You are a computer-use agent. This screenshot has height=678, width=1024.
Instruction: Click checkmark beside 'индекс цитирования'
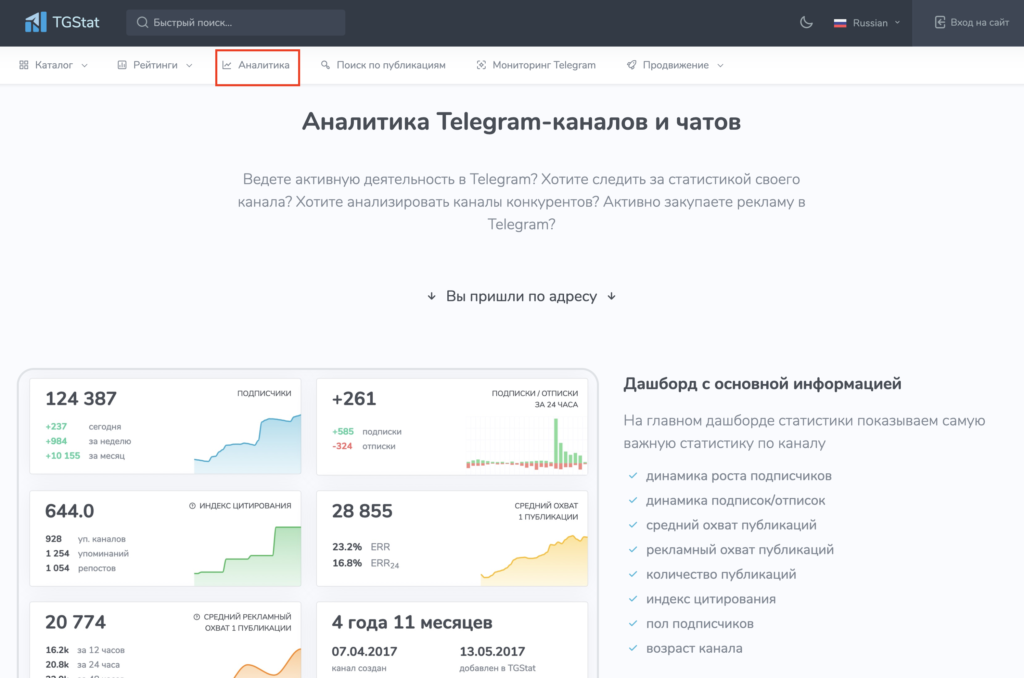point(632,599)
